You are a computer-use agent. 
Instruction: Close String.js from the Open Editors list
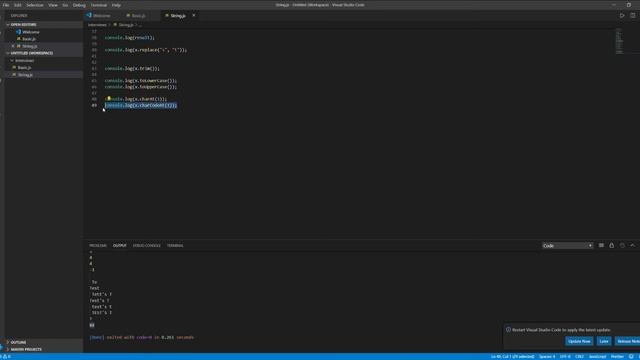pyautogui.click(x=13, y=46)
